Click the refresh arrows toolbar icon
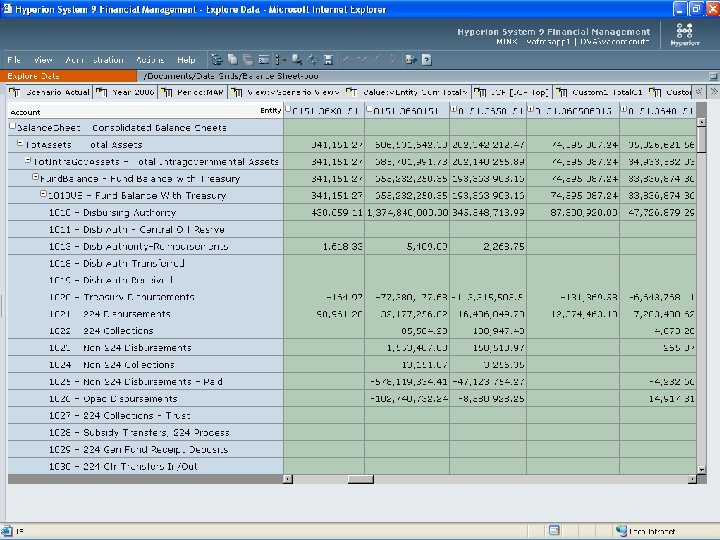Viewport: 720px width, 540px height. (x=313, y=60)
